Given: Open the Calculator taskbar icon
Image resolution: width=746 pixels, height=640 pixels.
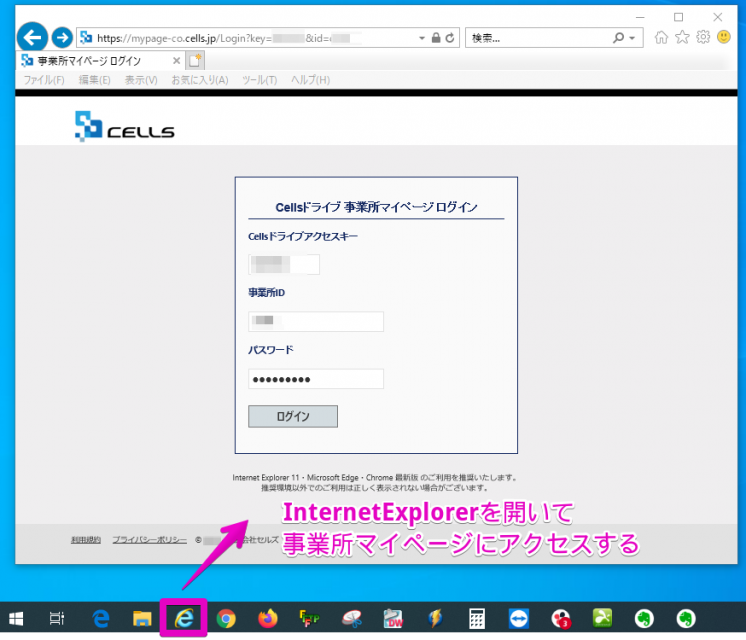Looking at the screenshot, I should 477,619.
